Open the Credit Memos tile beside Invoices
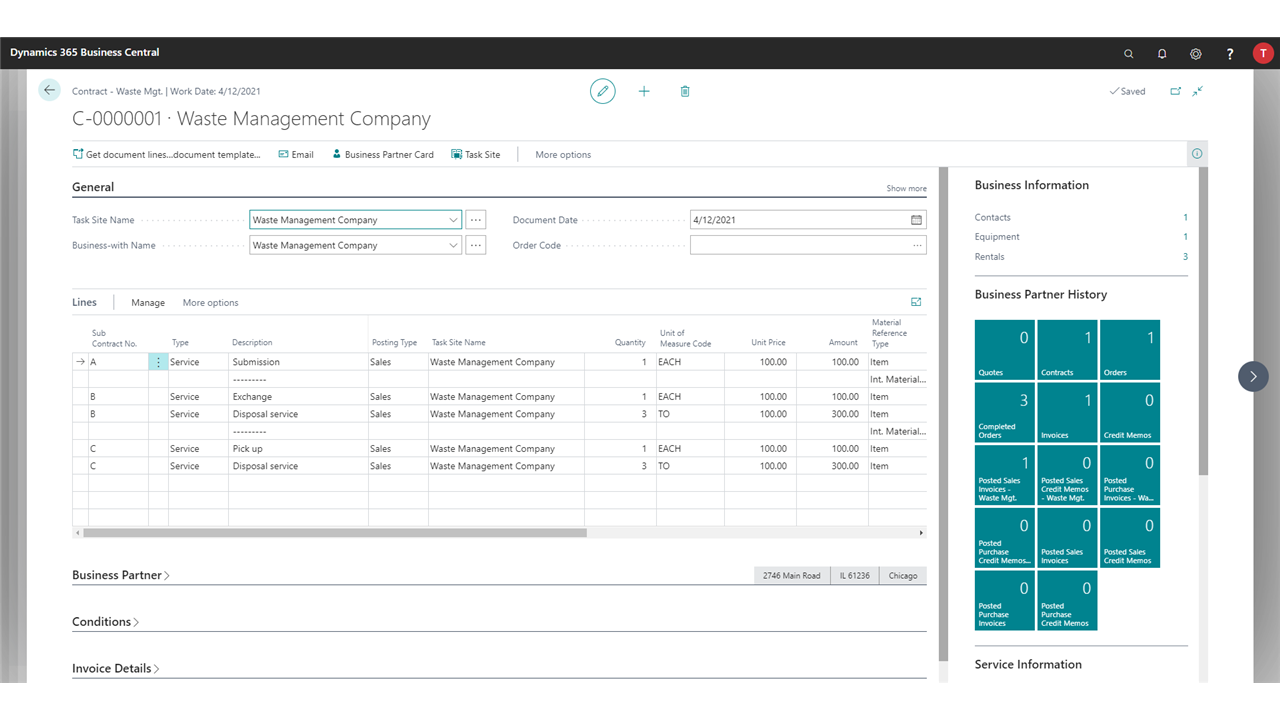1280x720 pixels. [x=1130, y=413]
